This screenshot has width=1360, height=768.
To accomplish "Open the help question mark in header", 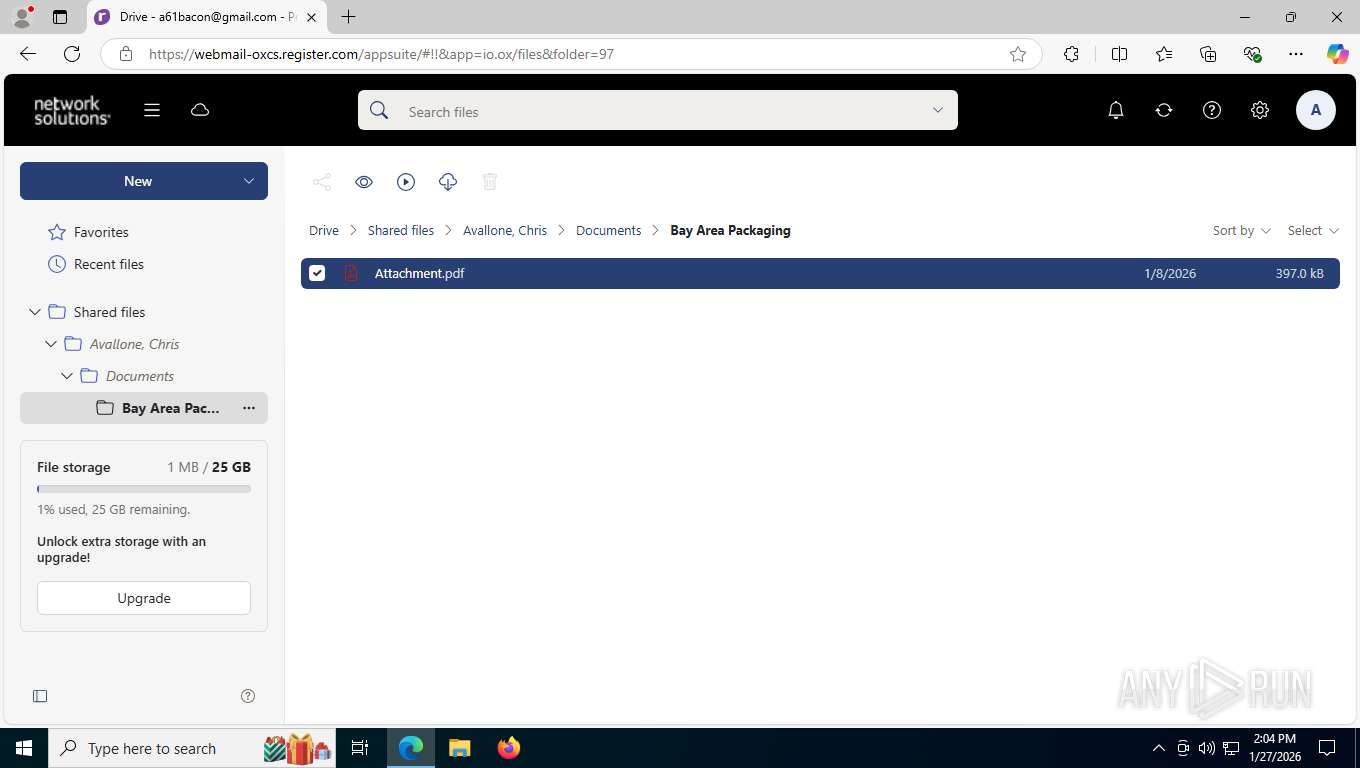I will [x=1212, y=110].
